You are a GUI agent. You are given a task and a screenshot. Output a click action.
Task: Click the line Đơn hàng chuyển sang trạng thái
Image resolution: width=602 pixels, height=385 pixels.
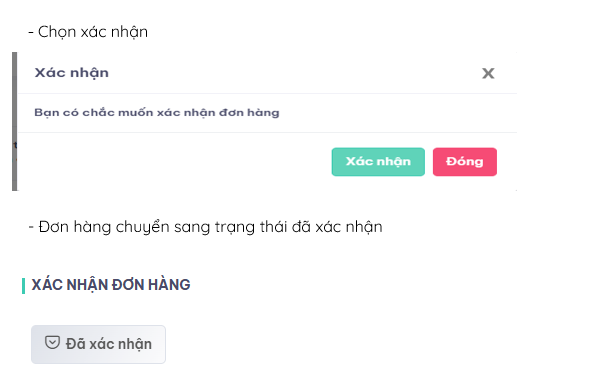pyautogui.click(x=205, y=227)
